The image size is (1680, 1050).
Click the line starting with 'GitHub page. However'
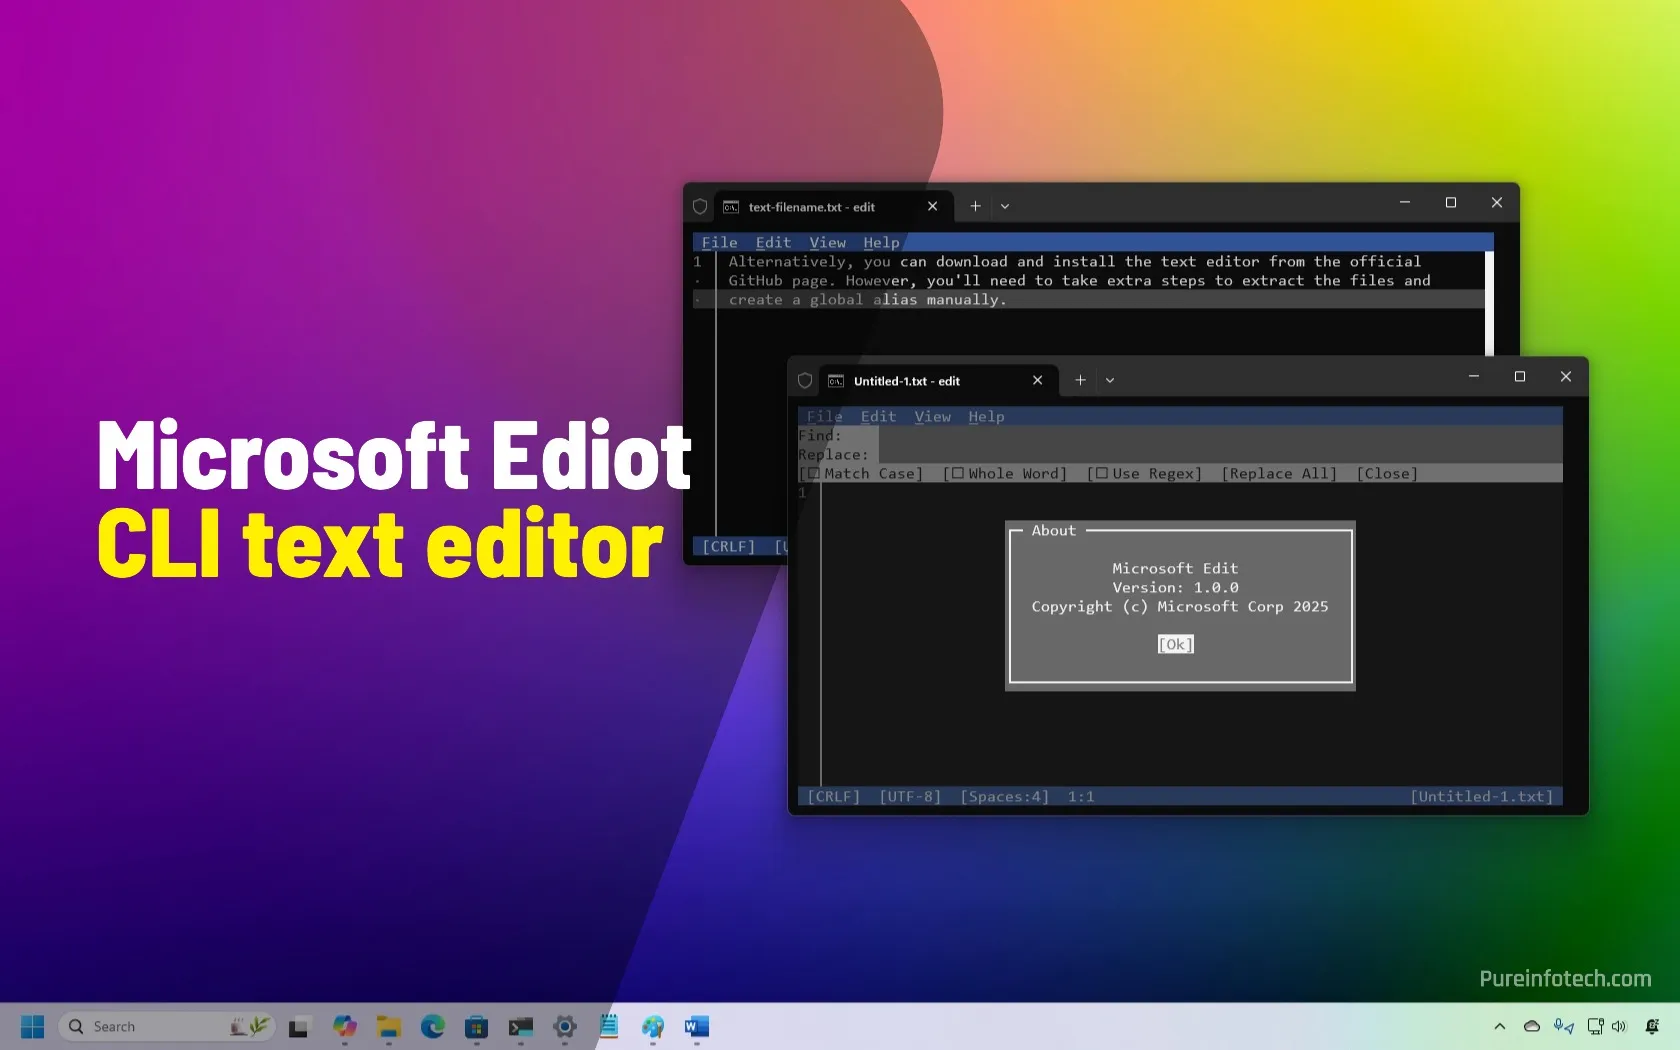coord(1079,281)
